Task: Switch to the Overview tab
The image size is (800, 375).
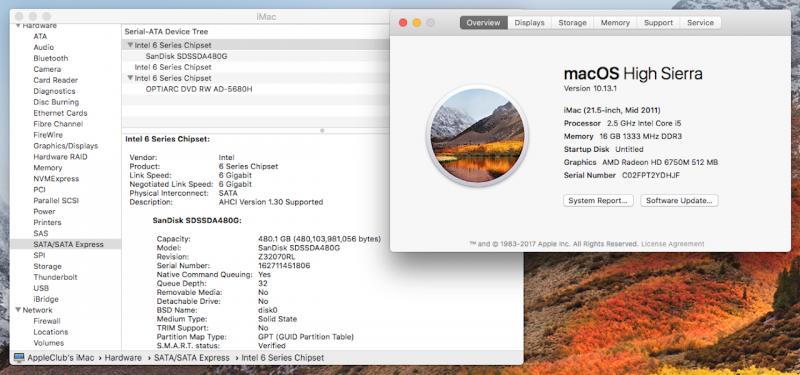Action: (484, 22)
